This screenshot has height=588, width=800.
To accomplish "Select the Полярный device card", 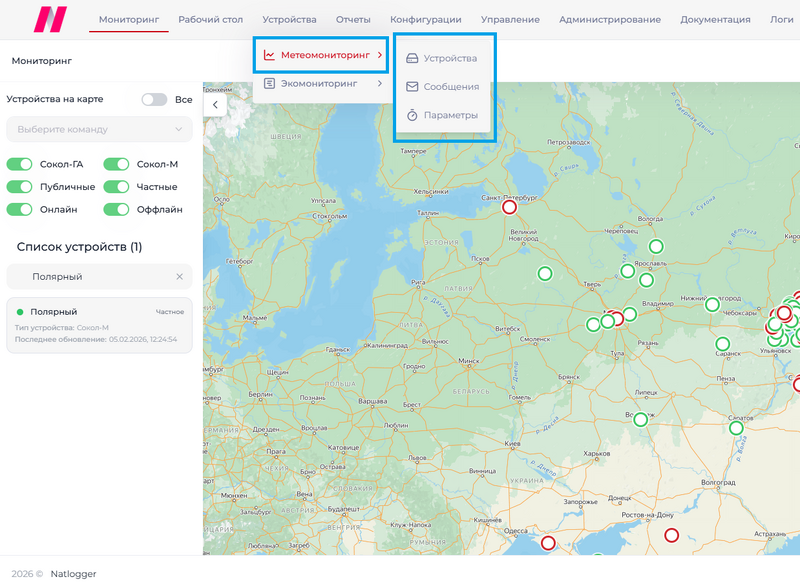I will 99,325.
